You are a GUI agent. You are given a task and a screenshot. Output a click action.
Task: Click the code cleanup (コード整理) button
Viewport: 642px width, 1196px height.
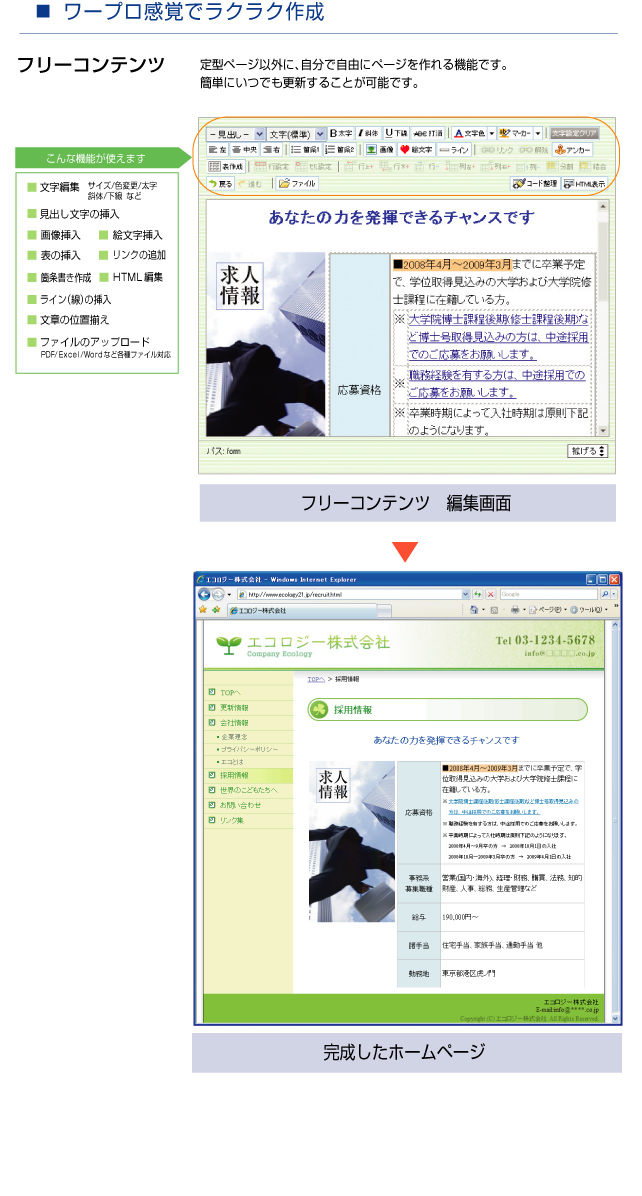point(534,183)
